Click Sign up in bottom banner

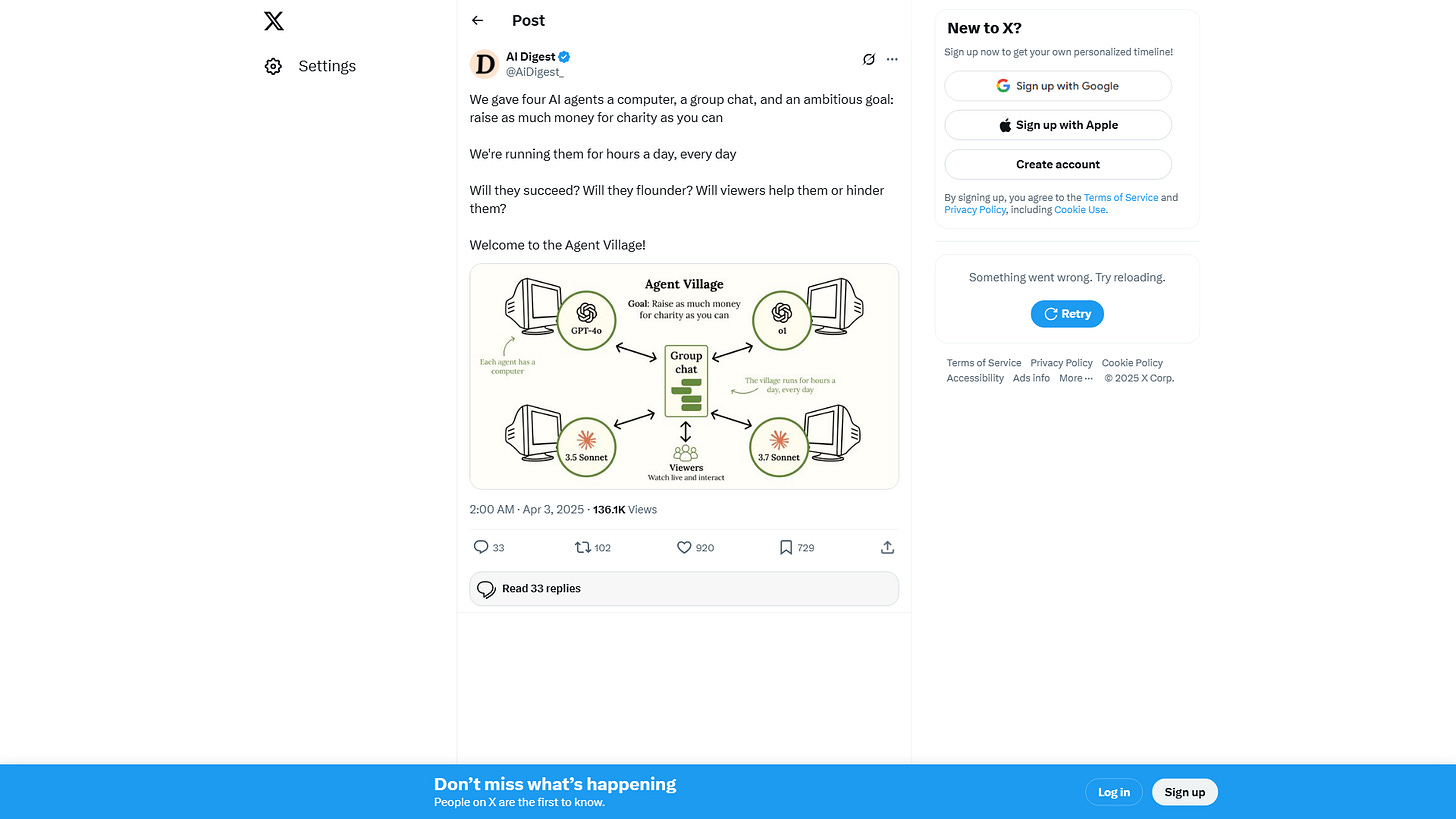[1185, 792]
